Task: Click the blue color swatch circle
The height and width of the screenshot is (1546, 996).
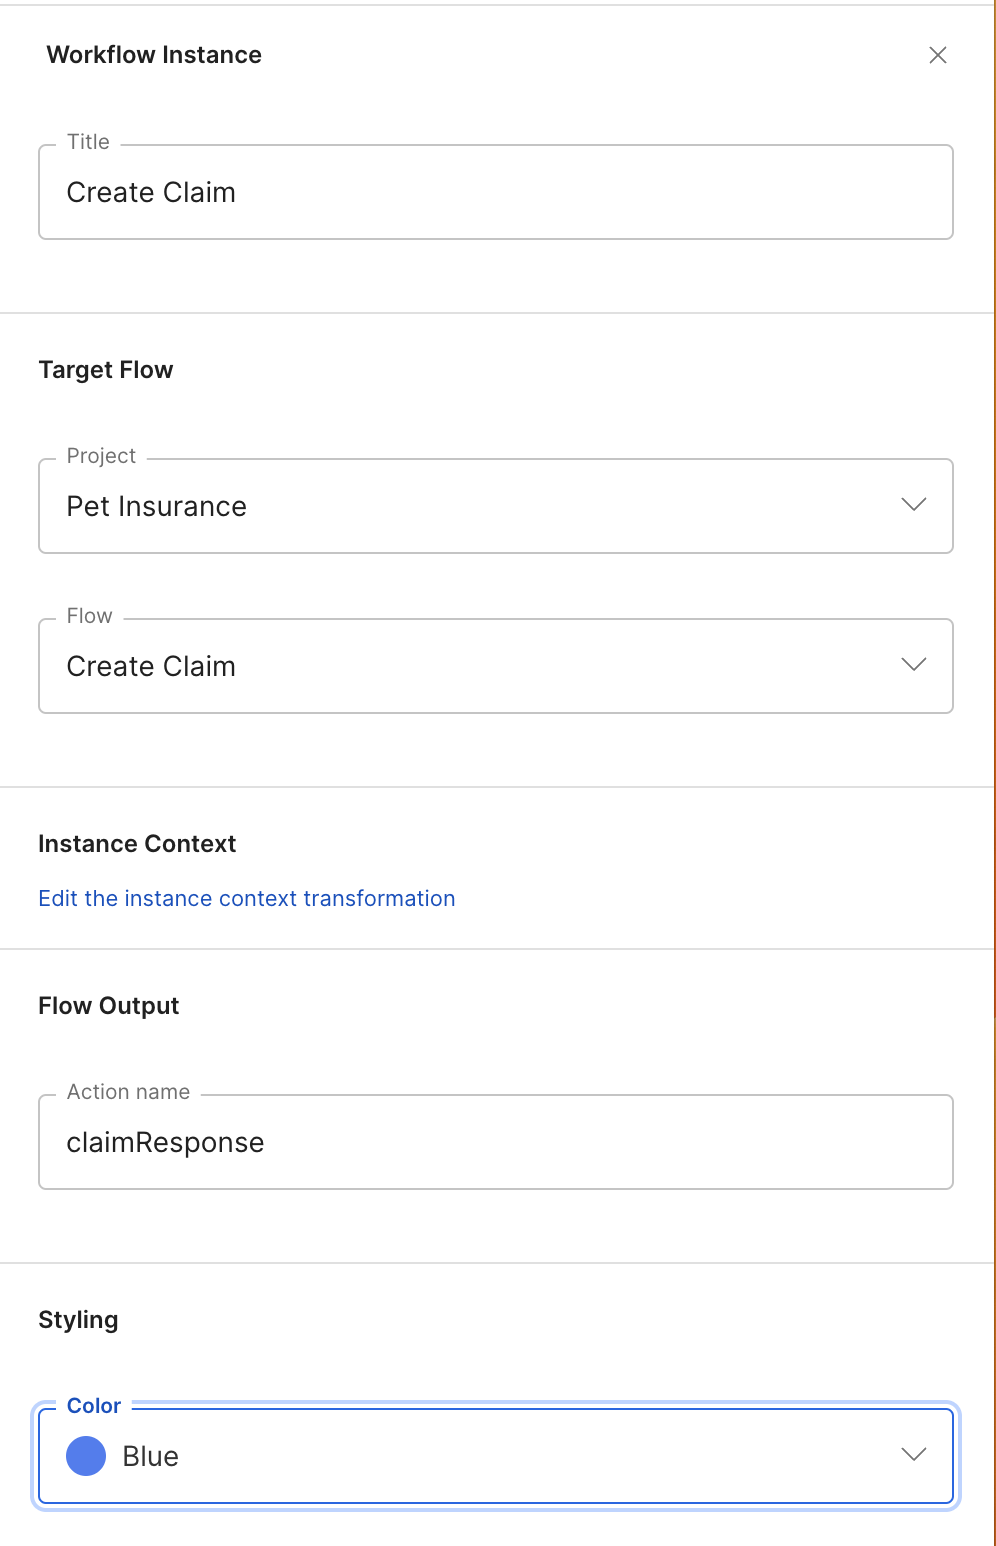Action: pyautogui.click(x=86, y=1456)
